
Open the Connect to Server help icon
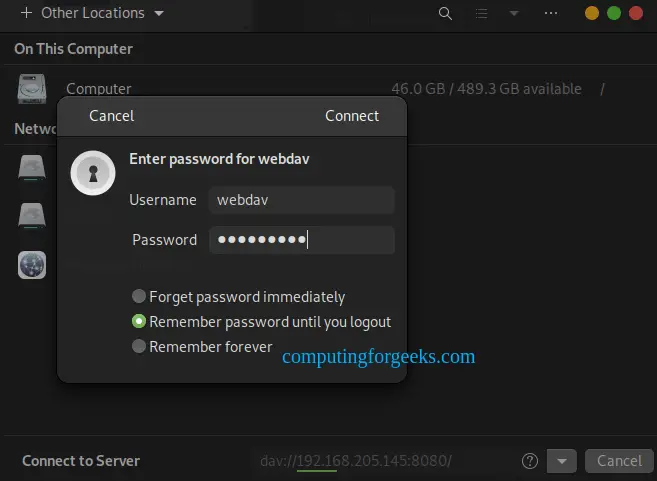click(x=530, y=461)
